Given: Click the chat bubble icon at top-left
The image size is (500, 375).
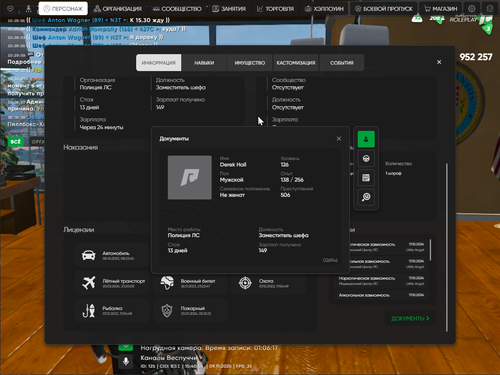Looking at the screenshot, I should [x=10, y=9].
